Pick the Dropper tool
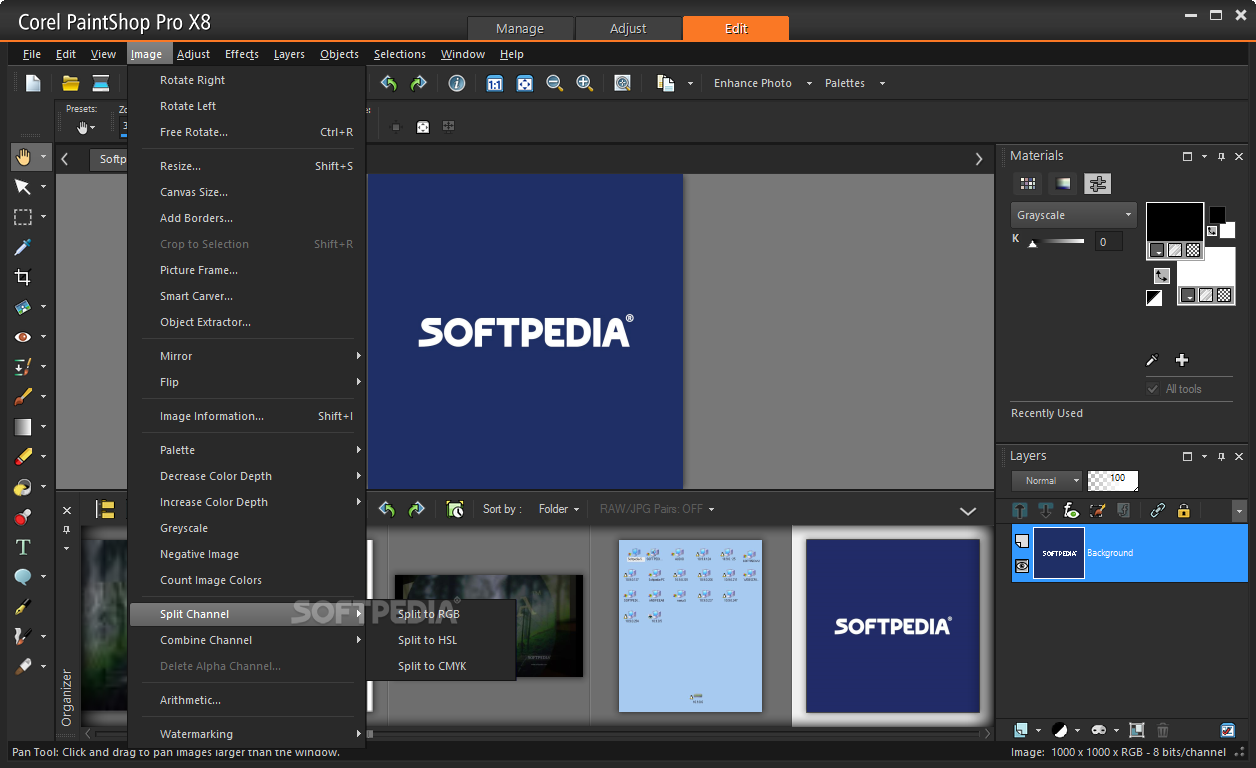Screen dimensions: 1256x768 (x=22, y=247)
